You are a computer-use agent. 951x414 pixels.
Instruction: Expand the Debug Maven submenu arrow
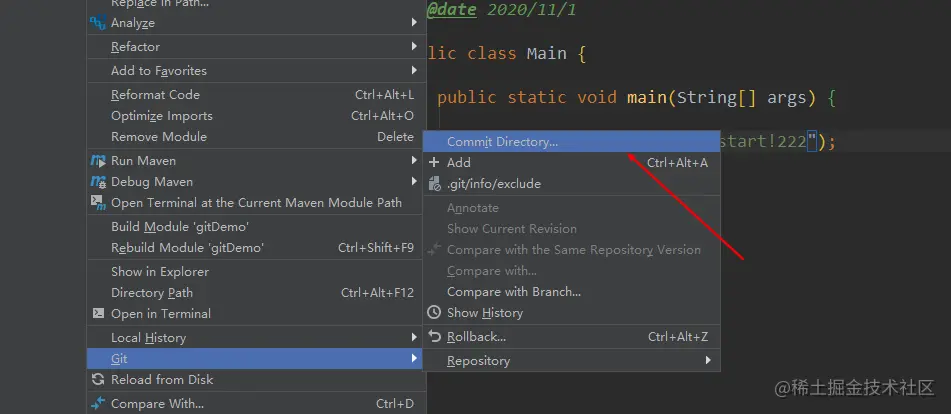(414, 181)
